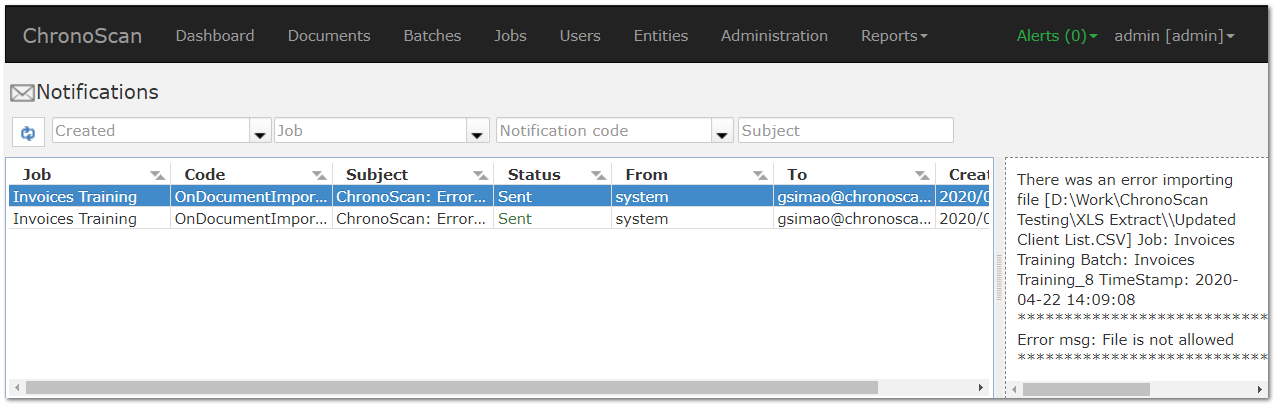The width and height of the screenshot is (1277, 407).
Task: Expand the Job filter dropdown arrow
Action: [478, 132]
